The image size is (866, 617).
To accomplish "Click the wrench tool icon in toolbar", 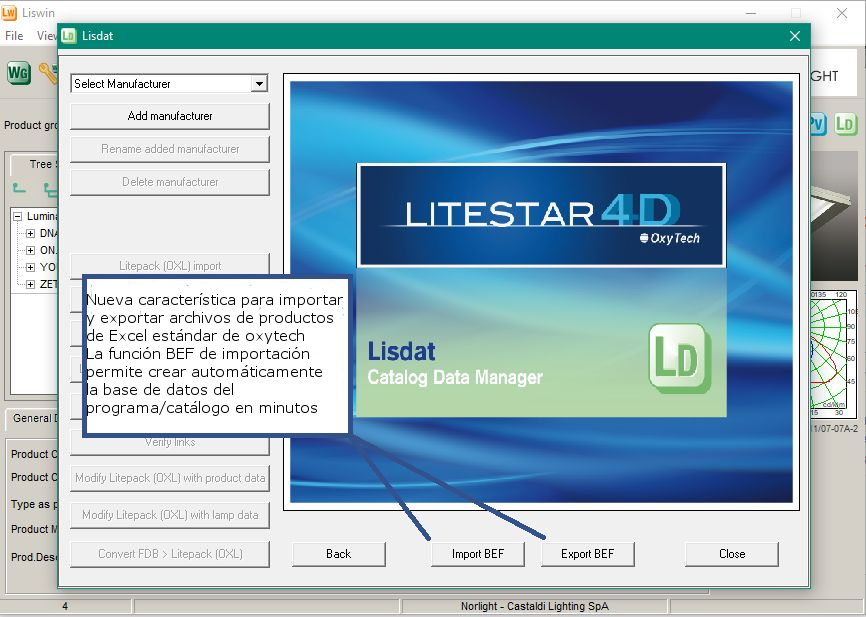I will [48, 73].
